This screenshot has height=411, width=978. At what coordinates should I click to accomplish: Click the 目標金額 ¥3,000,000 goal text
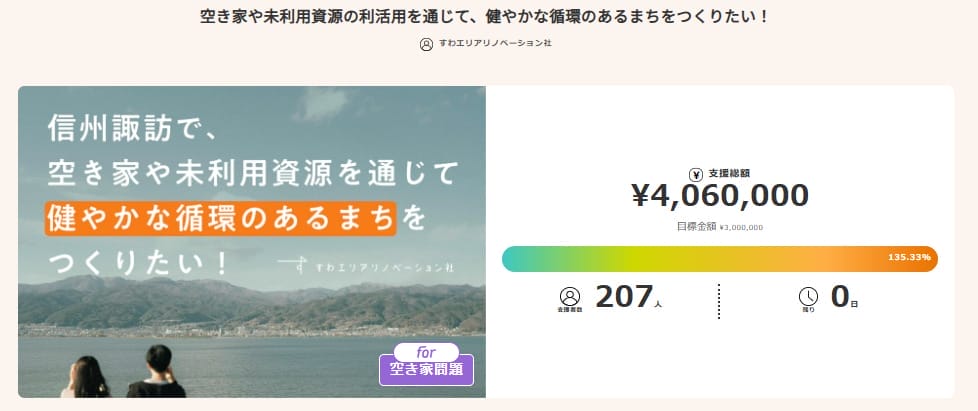719,227
